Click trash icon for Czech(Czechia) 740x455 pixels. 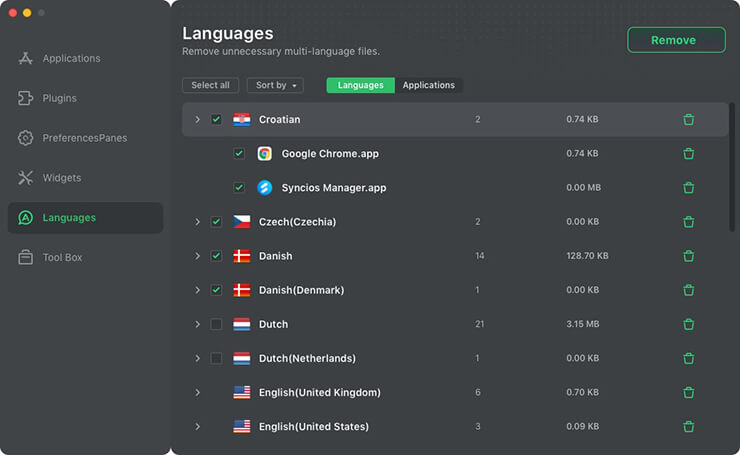click(689, 222)
